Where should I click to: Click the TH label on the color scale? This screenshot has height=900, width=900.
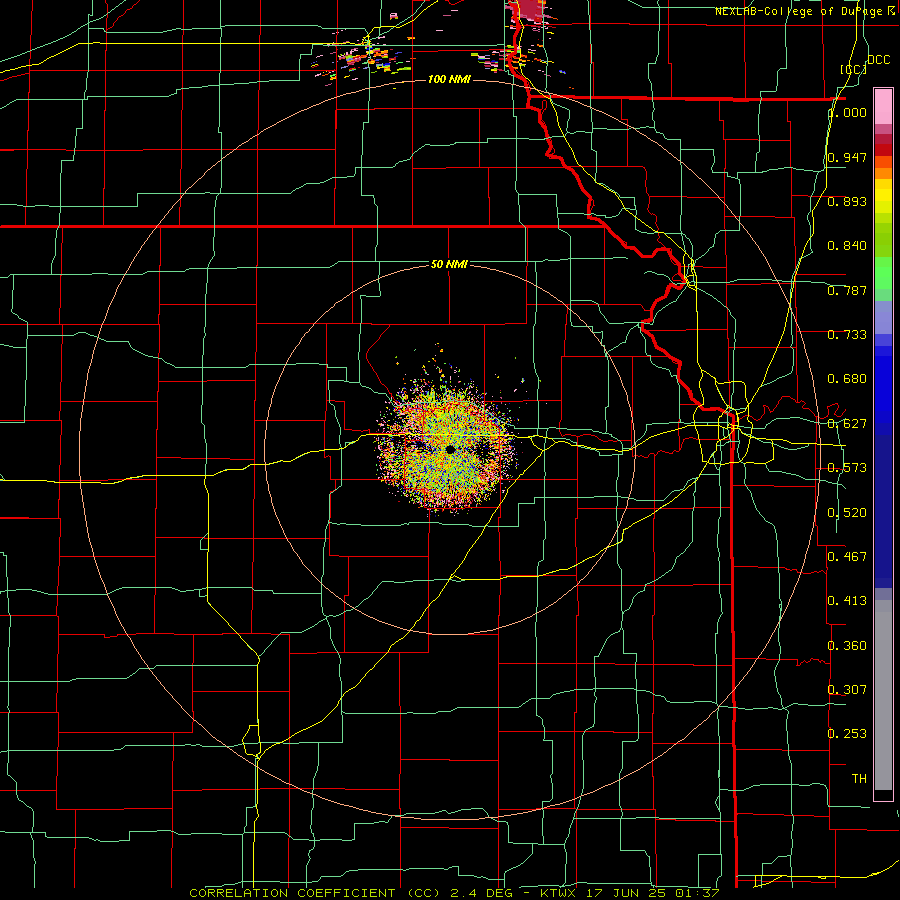[859, 779]
